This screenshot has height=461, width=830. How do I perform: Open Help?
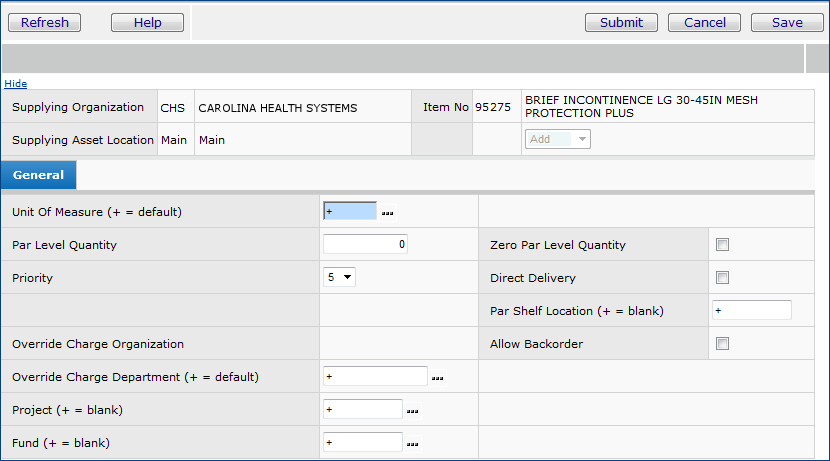pyautogui.click(x=147, y=22)
